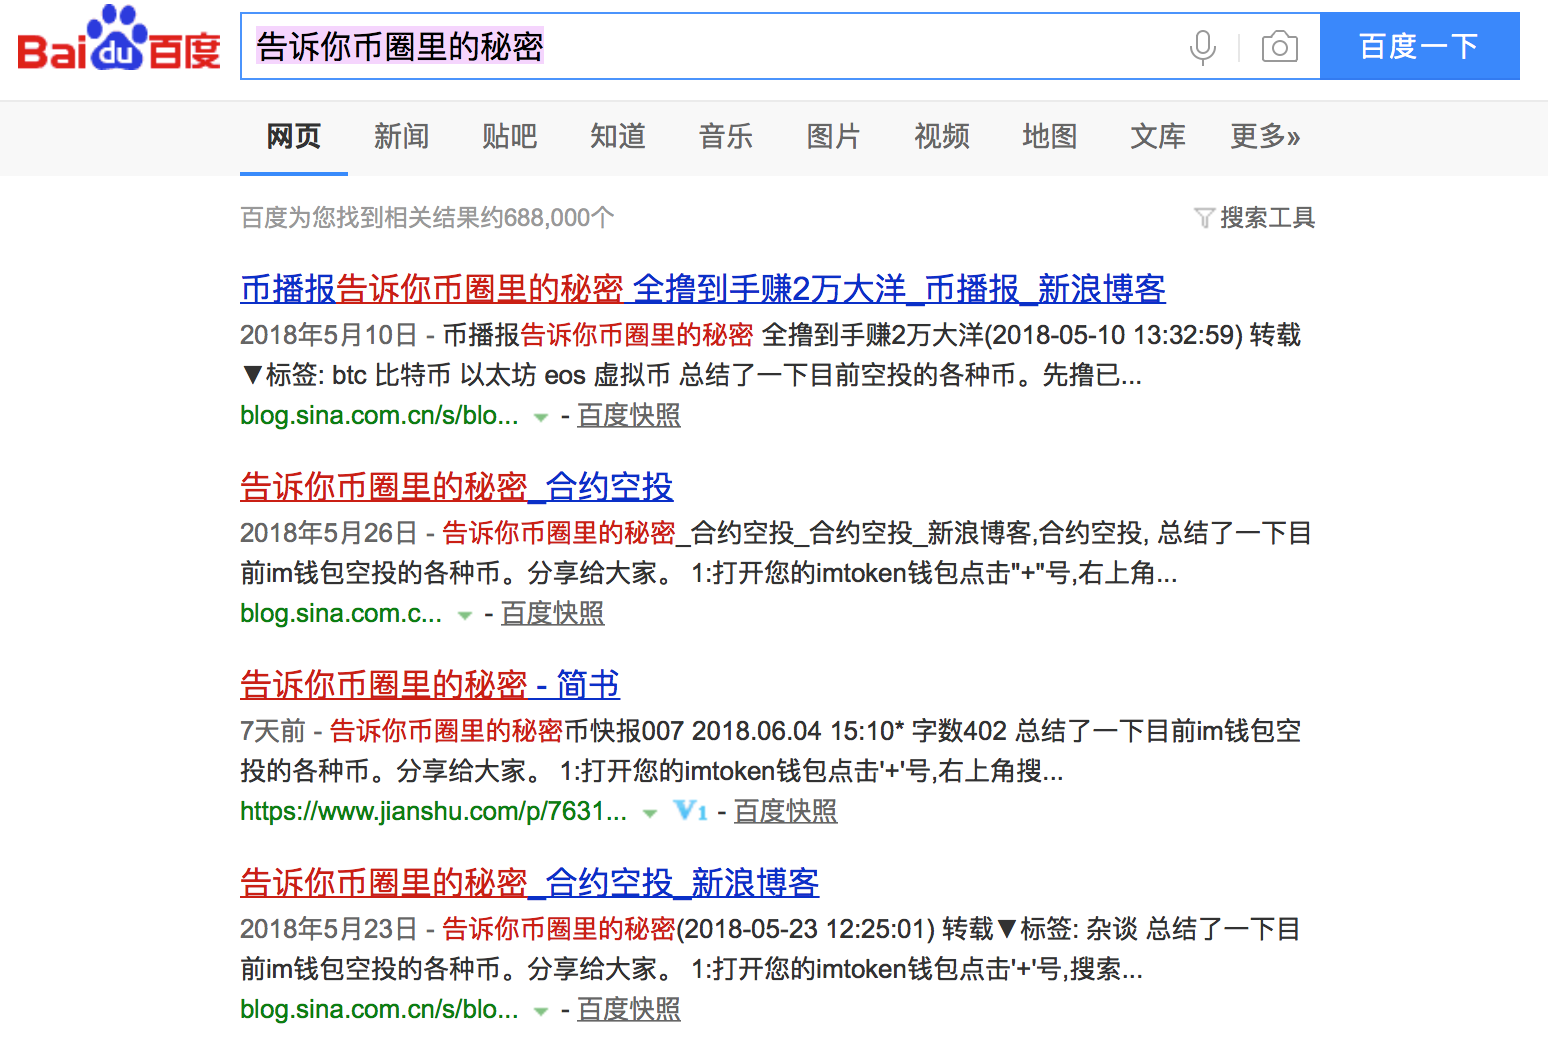Expand dropdown arrow beside blog.sina.com.c... URL
Image resolution: width=1548 pixels, height=1044 pixels.
coord(464,615)
